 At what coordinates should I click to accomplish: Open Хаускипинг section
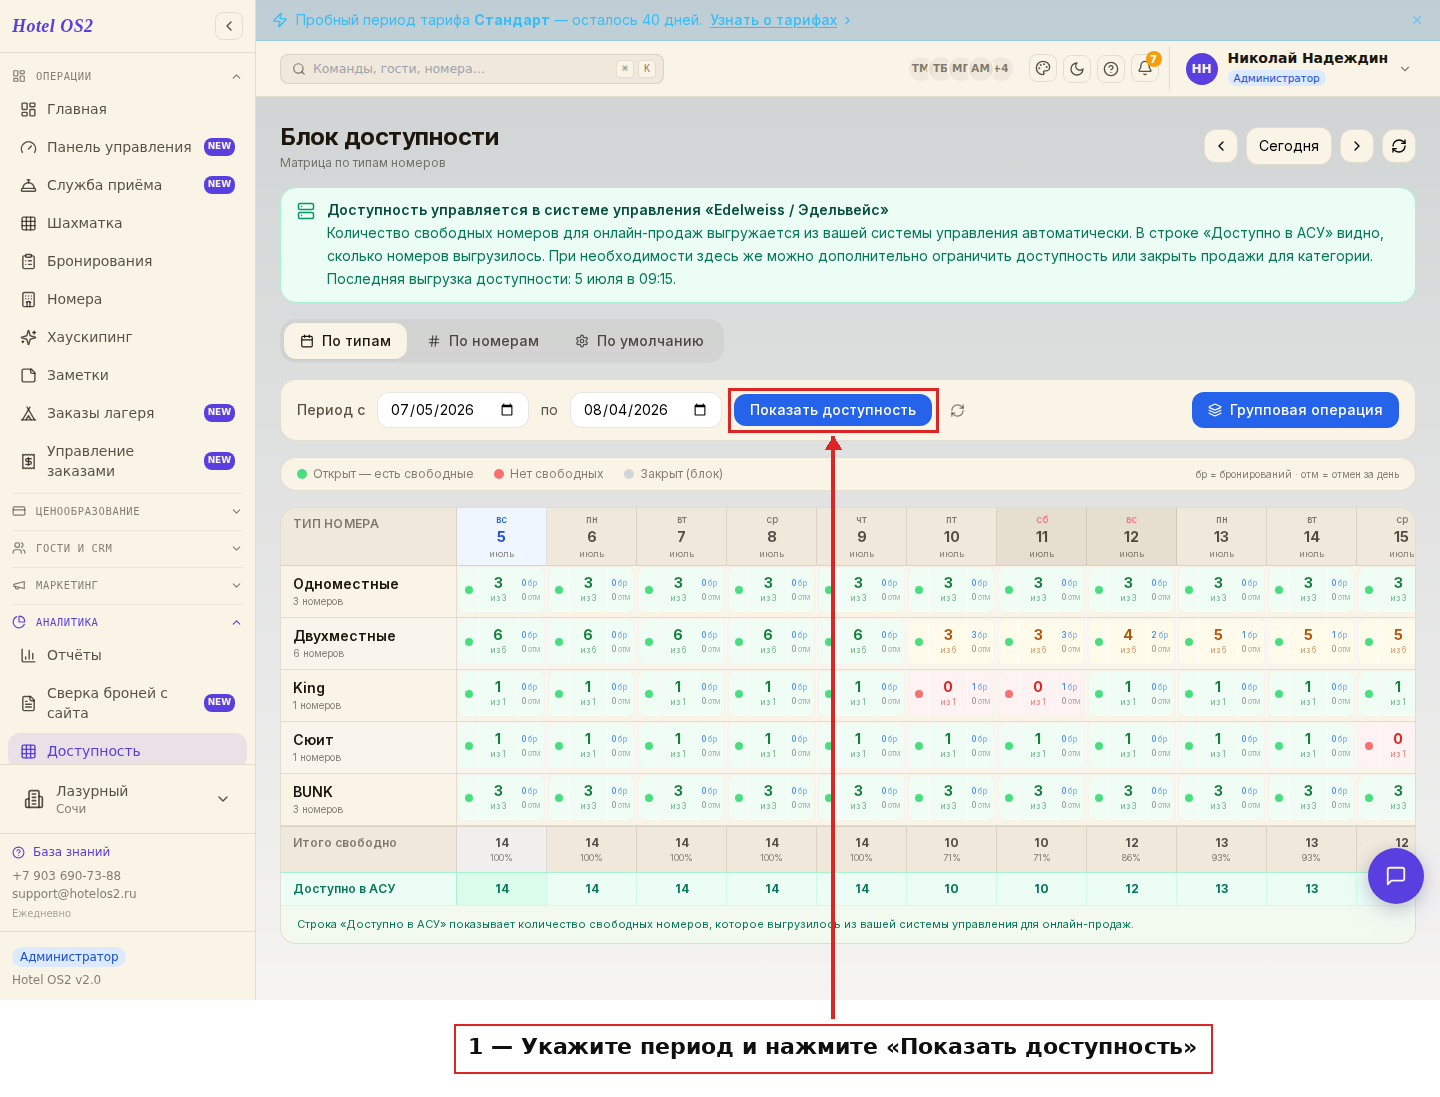127,337
